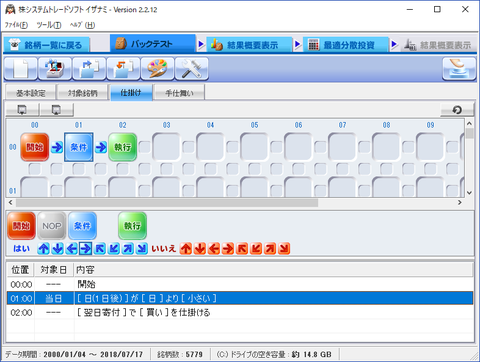Open the grayed-out 結果概要表示 tab
The image size is (480, 362).
click(439, 45)
